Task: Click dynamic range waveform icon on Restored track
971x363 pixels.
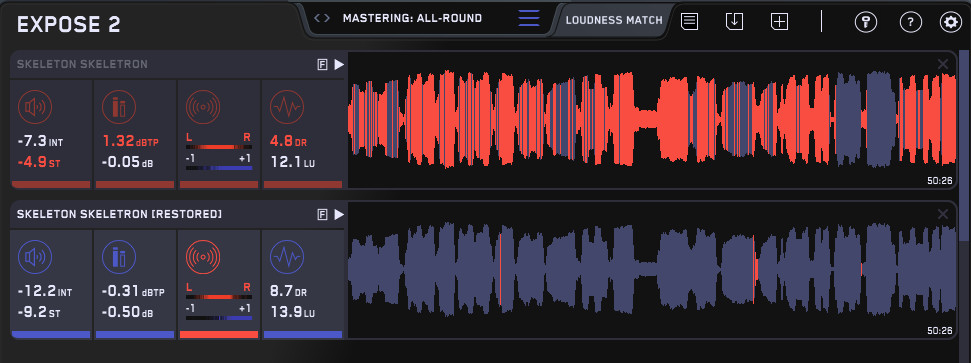Action: [287, 258]
